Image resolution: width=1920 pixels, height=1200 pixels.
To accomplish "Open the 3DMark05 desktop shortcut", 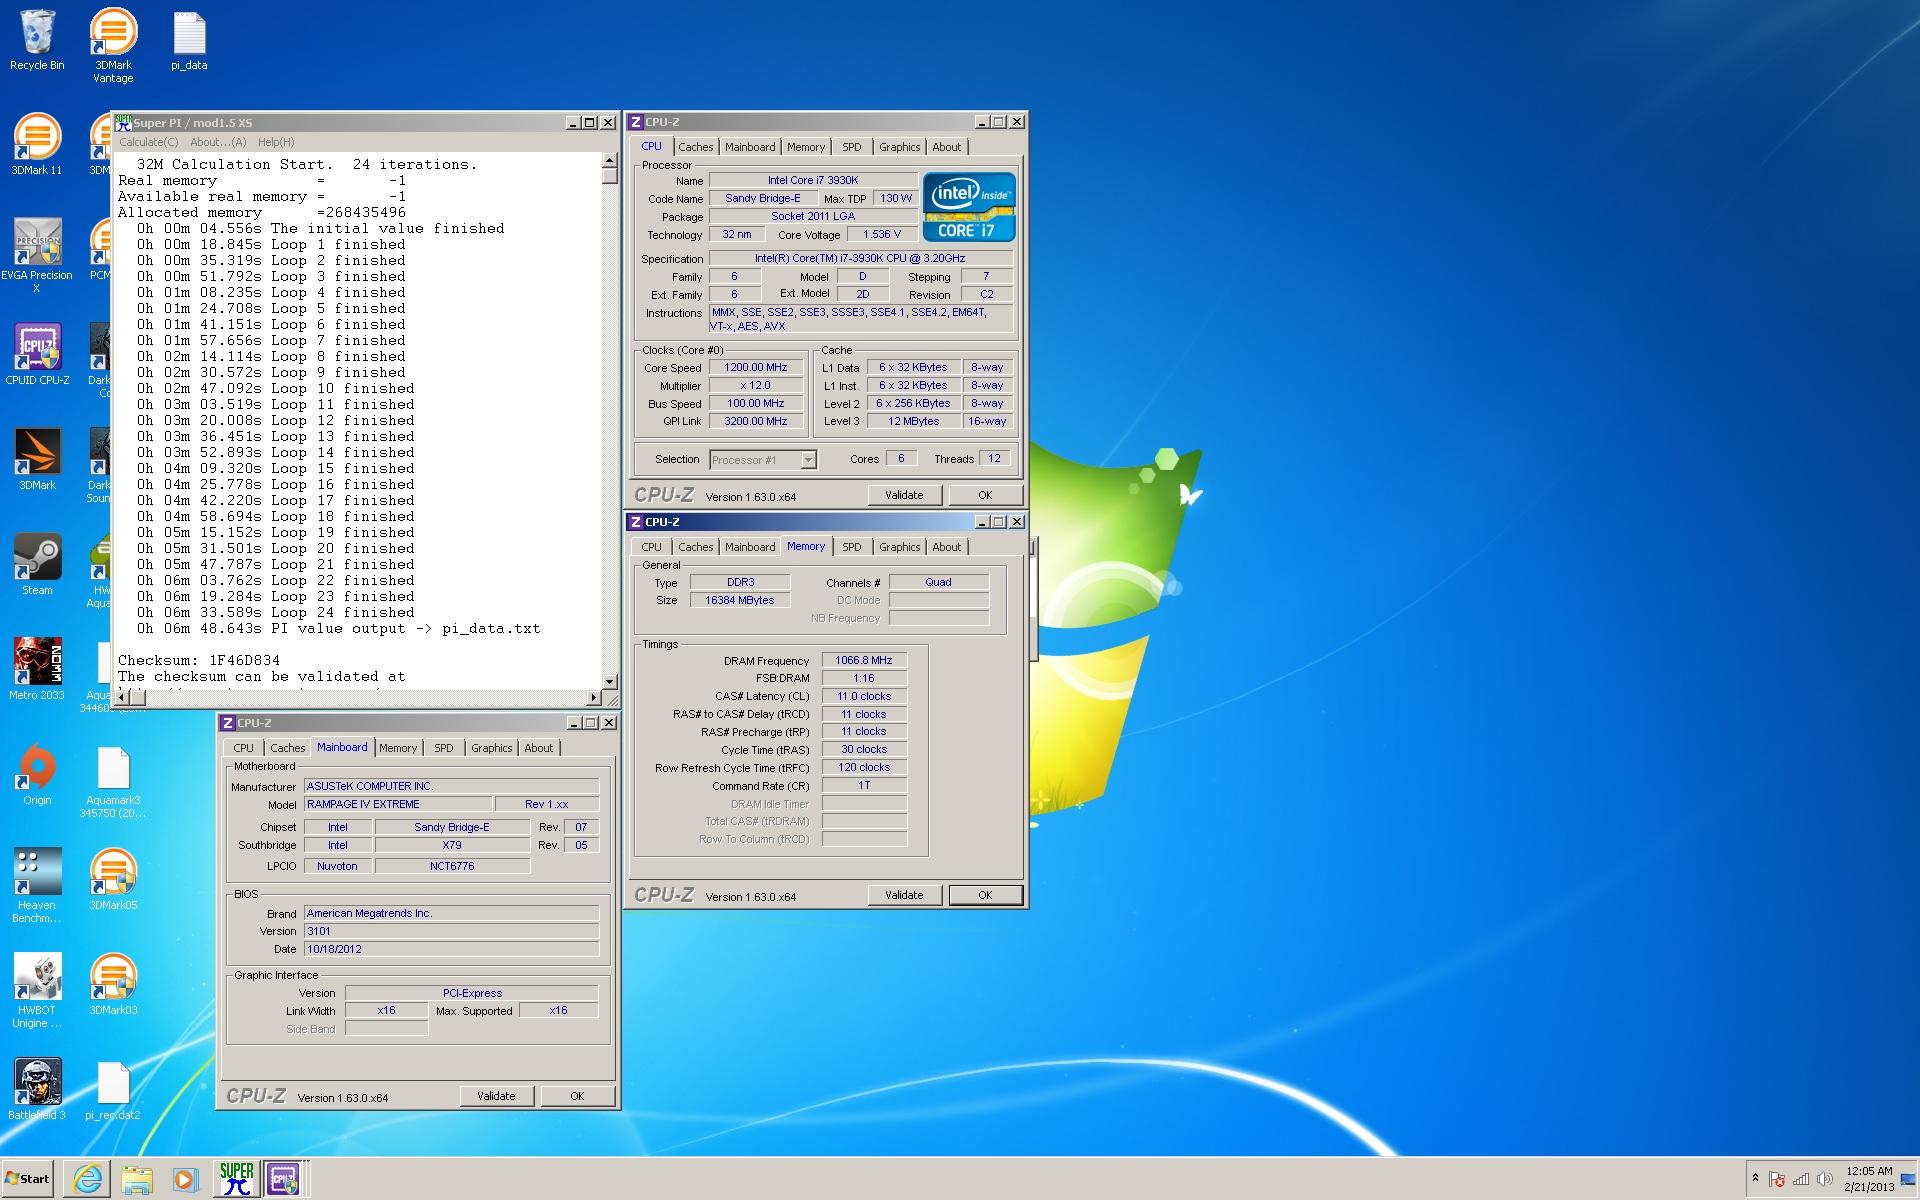I will [x=113, y=879].
